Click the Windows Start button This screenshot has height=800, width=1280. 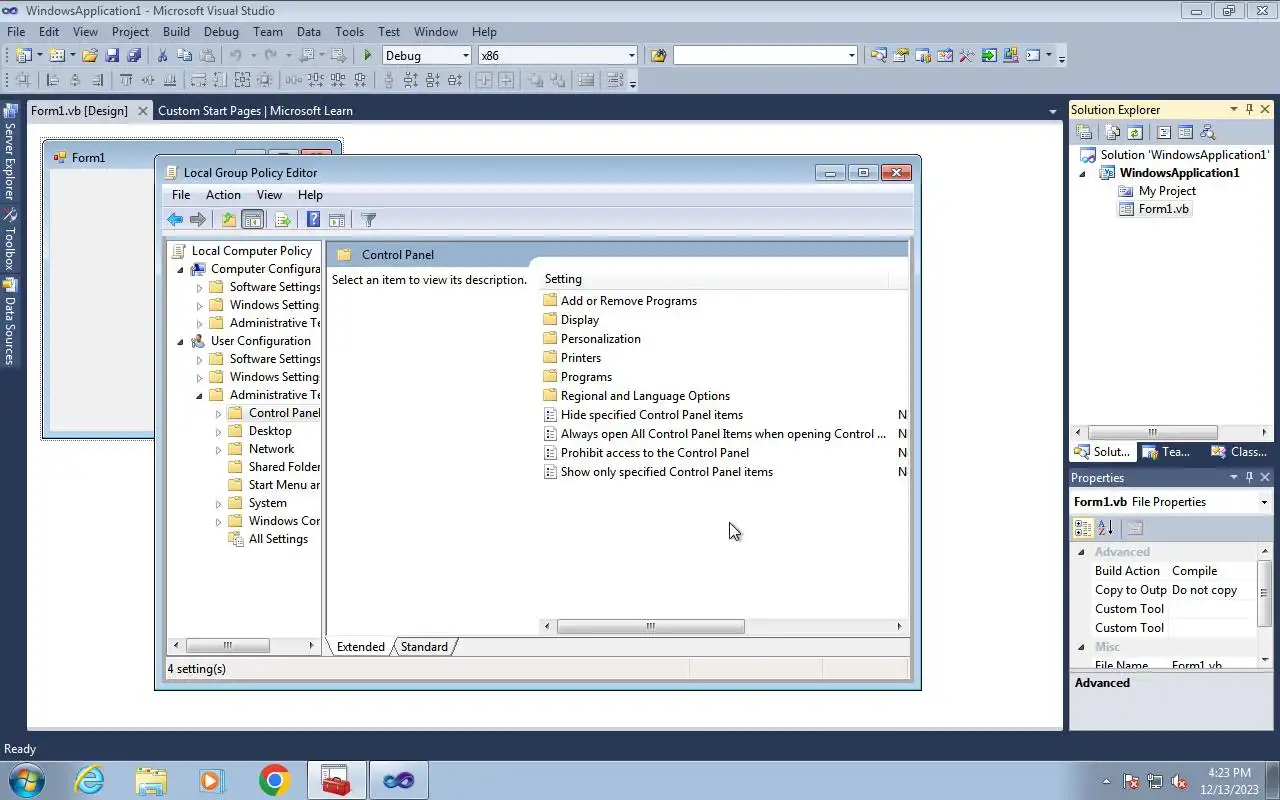point(27,780)
